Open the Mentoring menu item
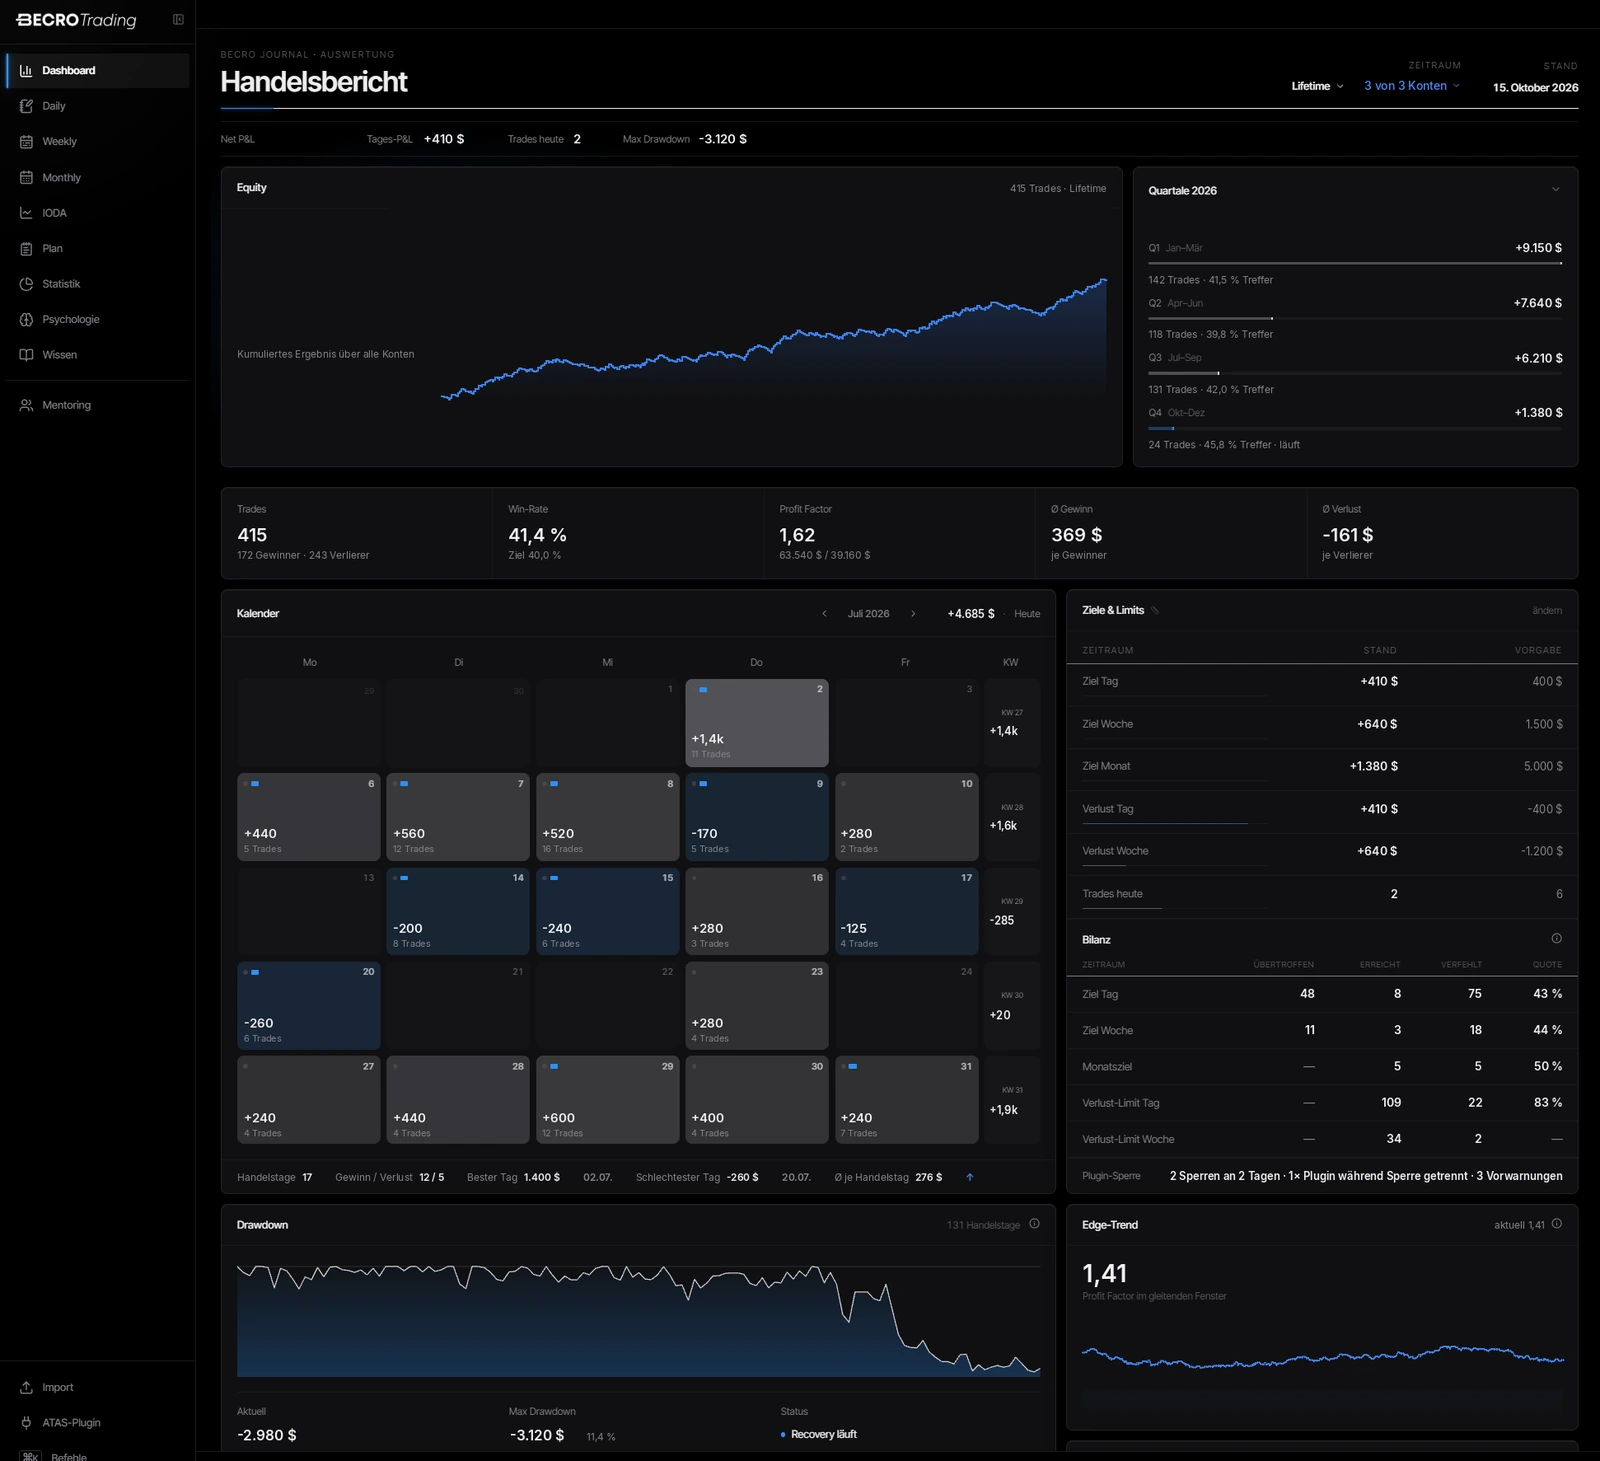Image resolution: width=1600 pixels, height=1461 pixels. [97, 405]
